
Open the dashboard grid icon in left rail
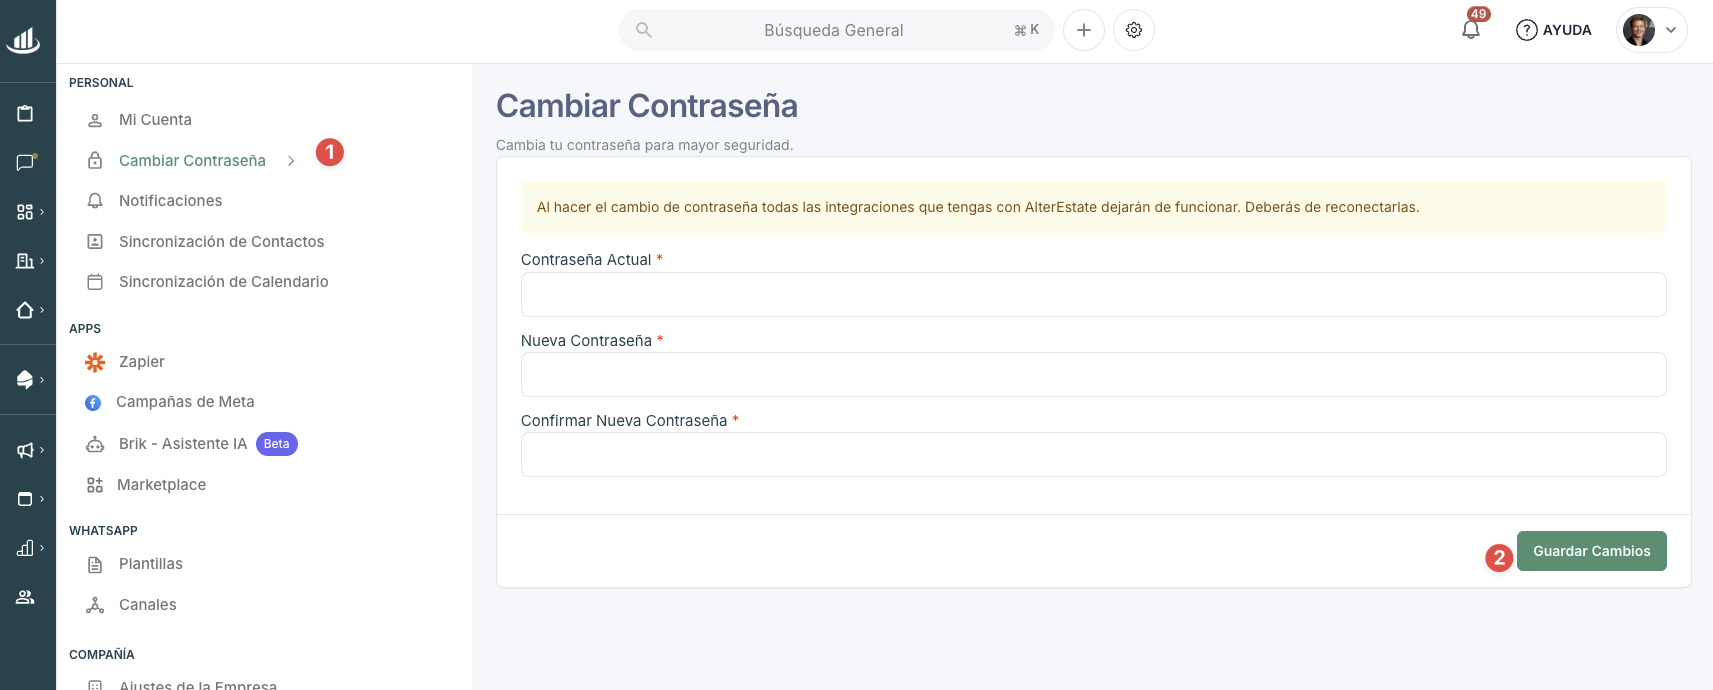click(x=25, y=212)
